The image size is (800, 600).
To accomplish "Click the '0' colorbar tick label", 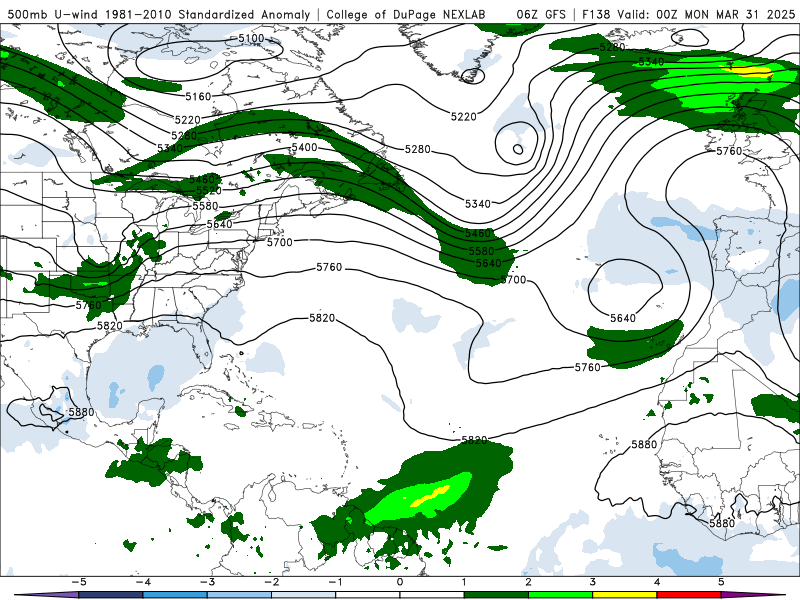I will coord(400,582).
